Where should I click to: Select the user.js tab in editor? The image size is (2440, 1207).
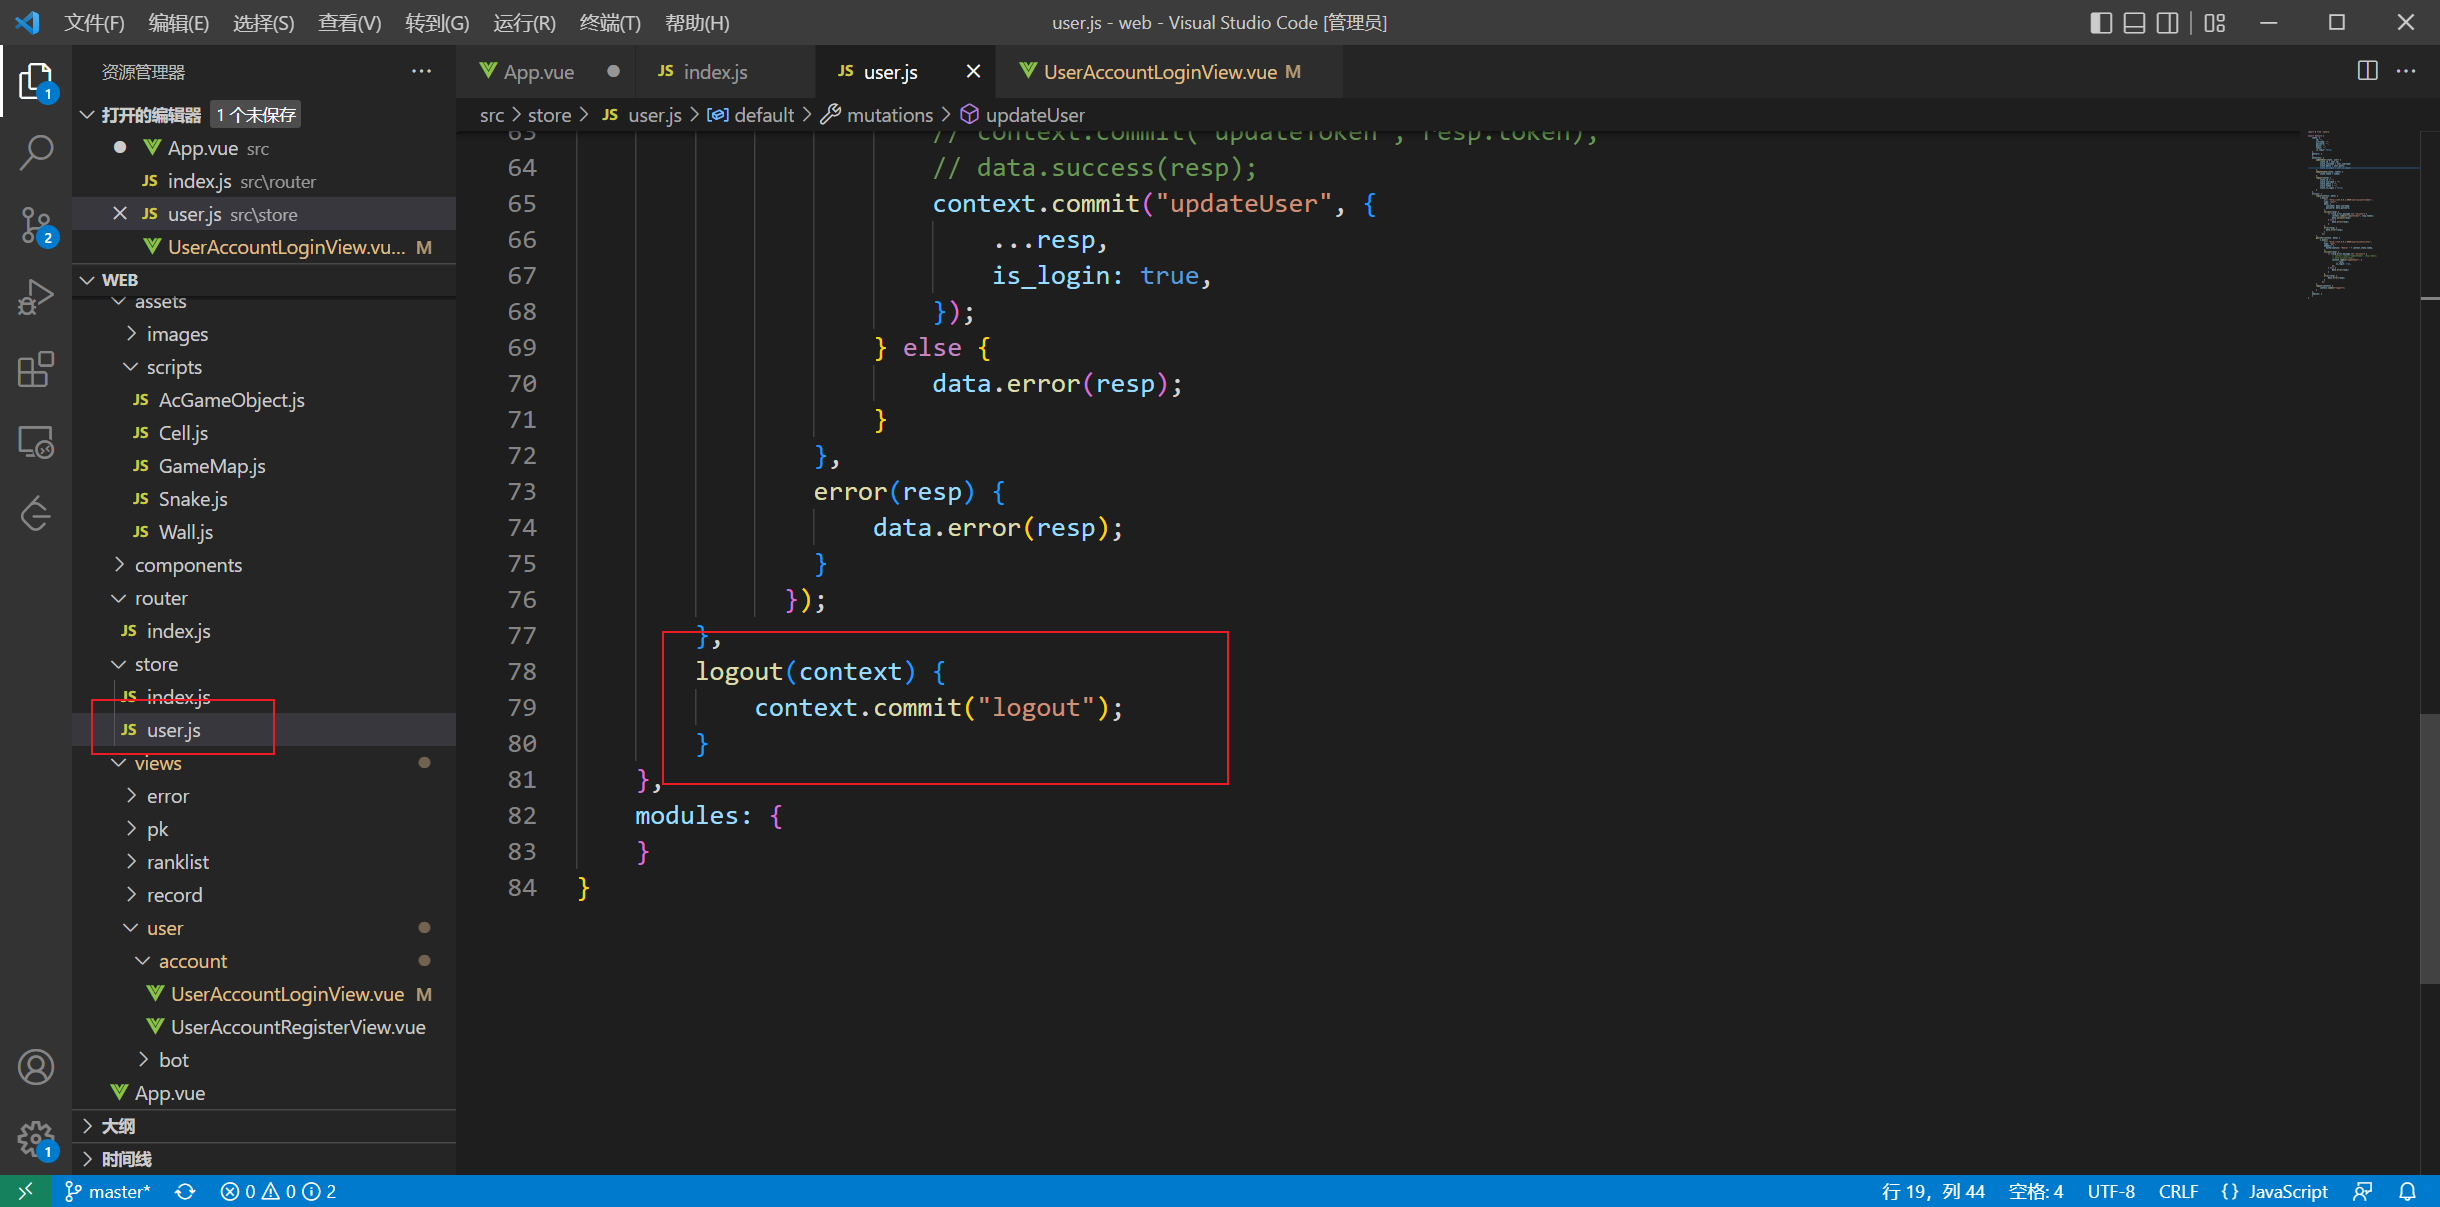(x=887, y=73)
